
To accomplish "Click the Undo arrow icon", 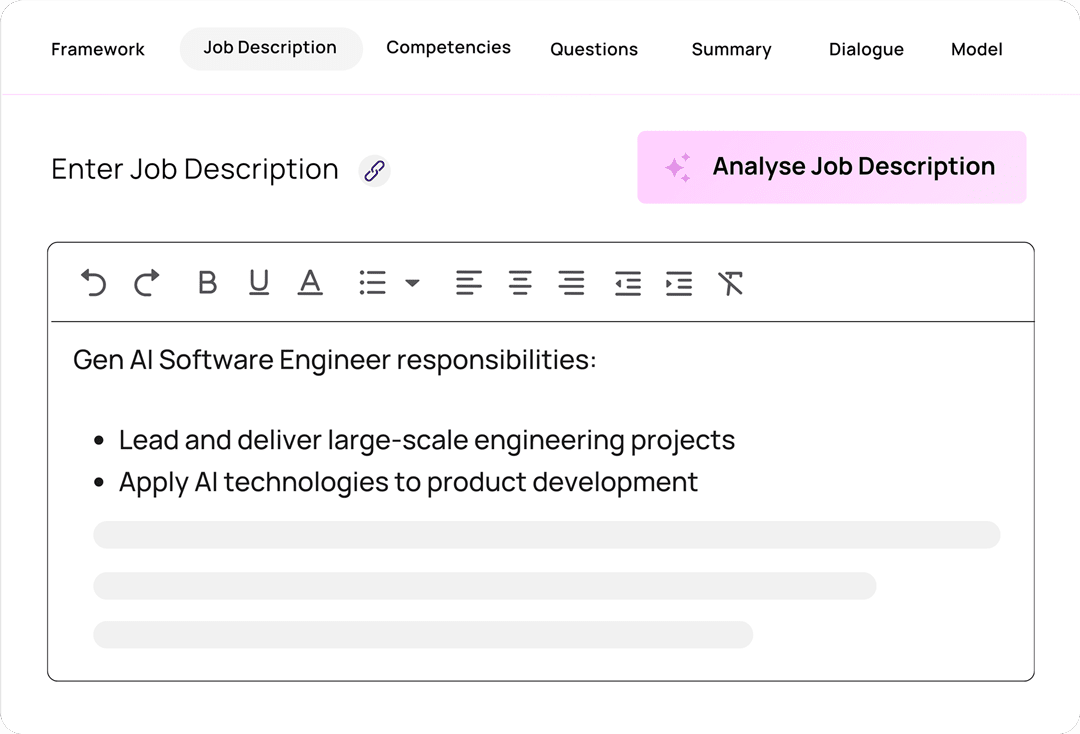I will [x=93, y=283].
